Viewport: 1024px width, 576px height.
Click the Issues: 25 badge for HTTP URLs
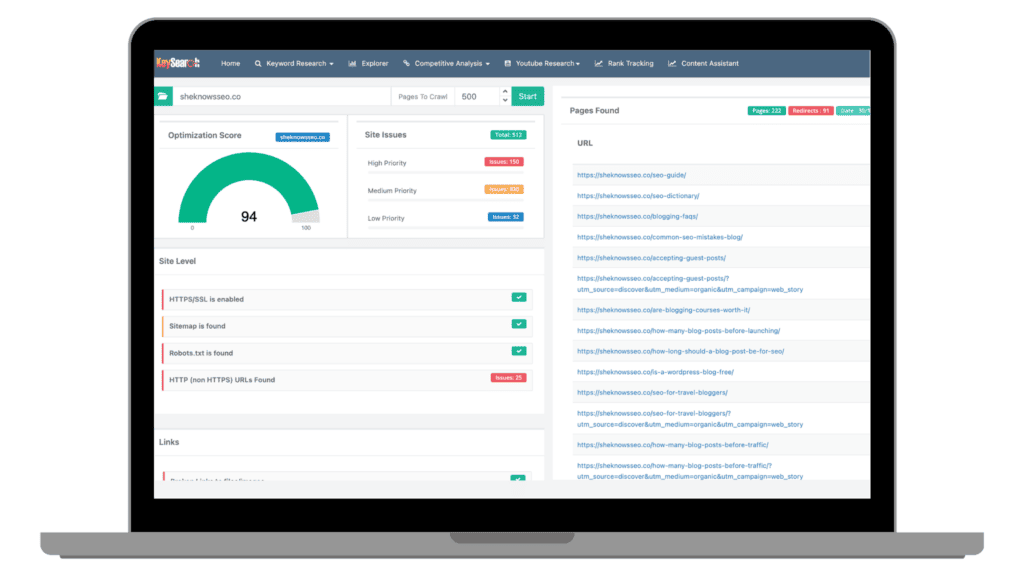[508, 377]
